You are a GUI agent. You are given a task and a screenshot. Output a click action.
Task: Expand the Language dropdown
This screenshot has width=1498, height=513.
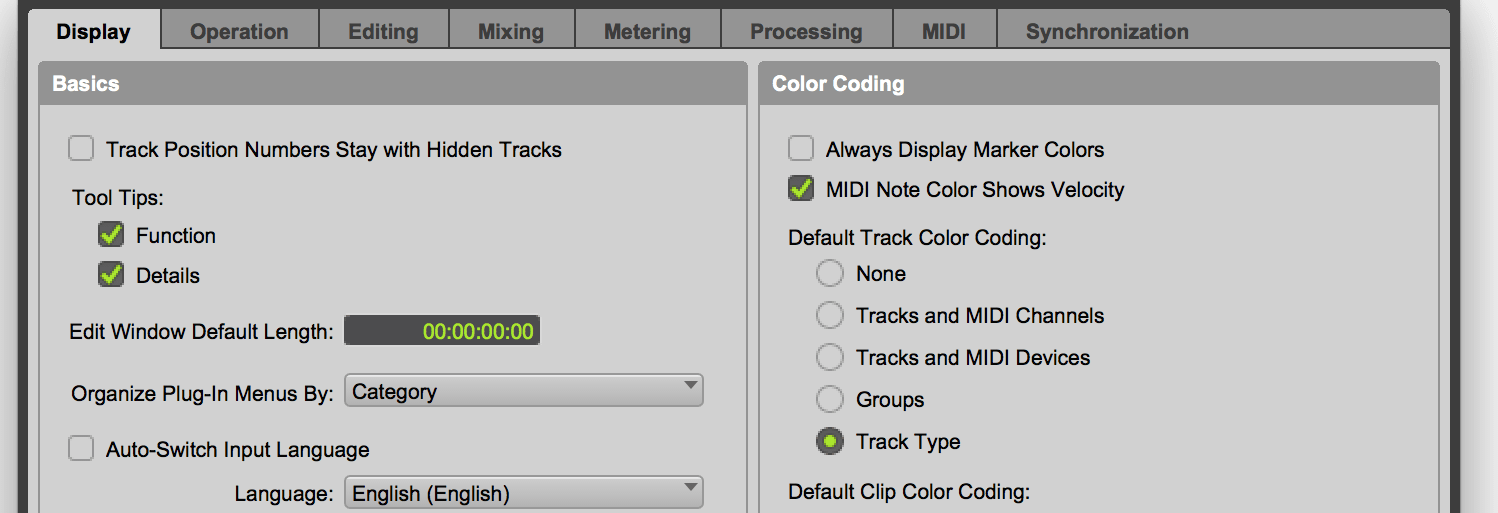tap(523, 493)
